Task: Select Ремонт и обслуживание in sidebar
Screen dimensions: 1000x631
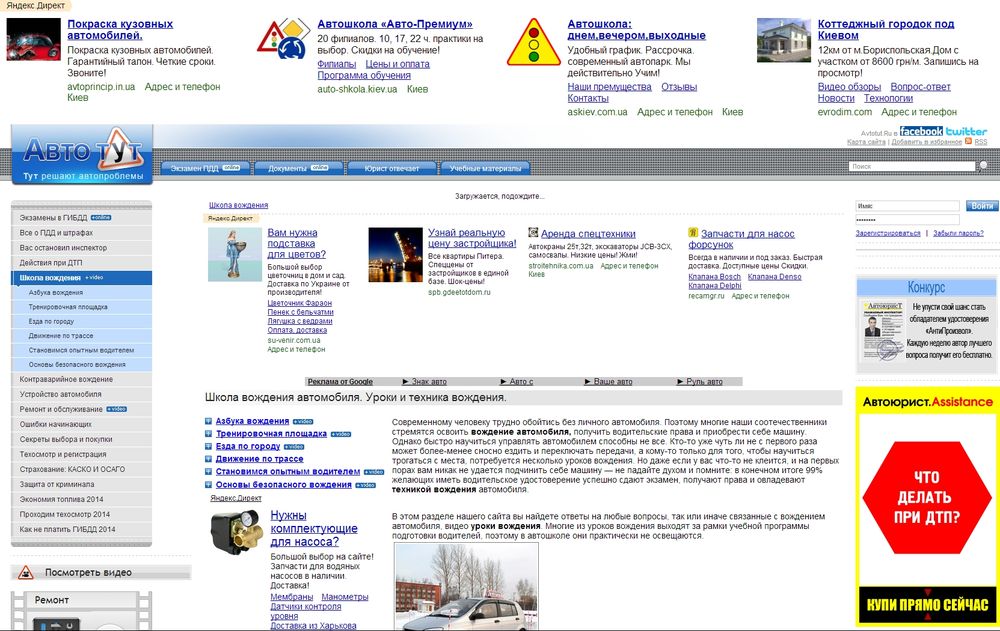Action: click(82, 409)
